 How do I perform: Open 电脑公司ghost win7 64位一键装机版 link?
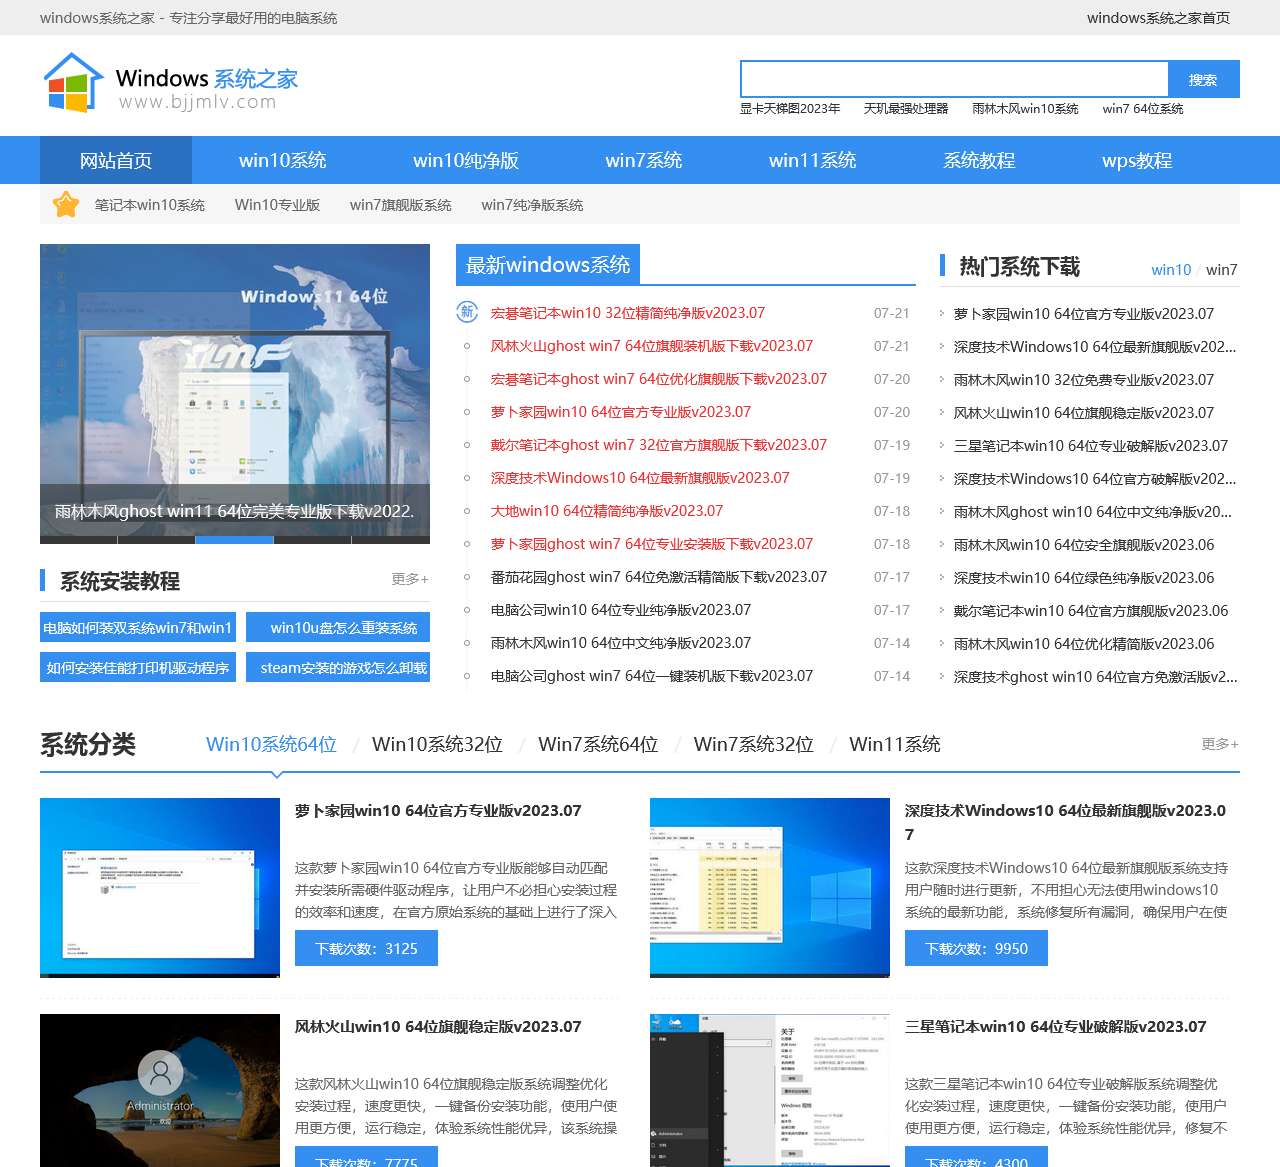pos(652,676)
